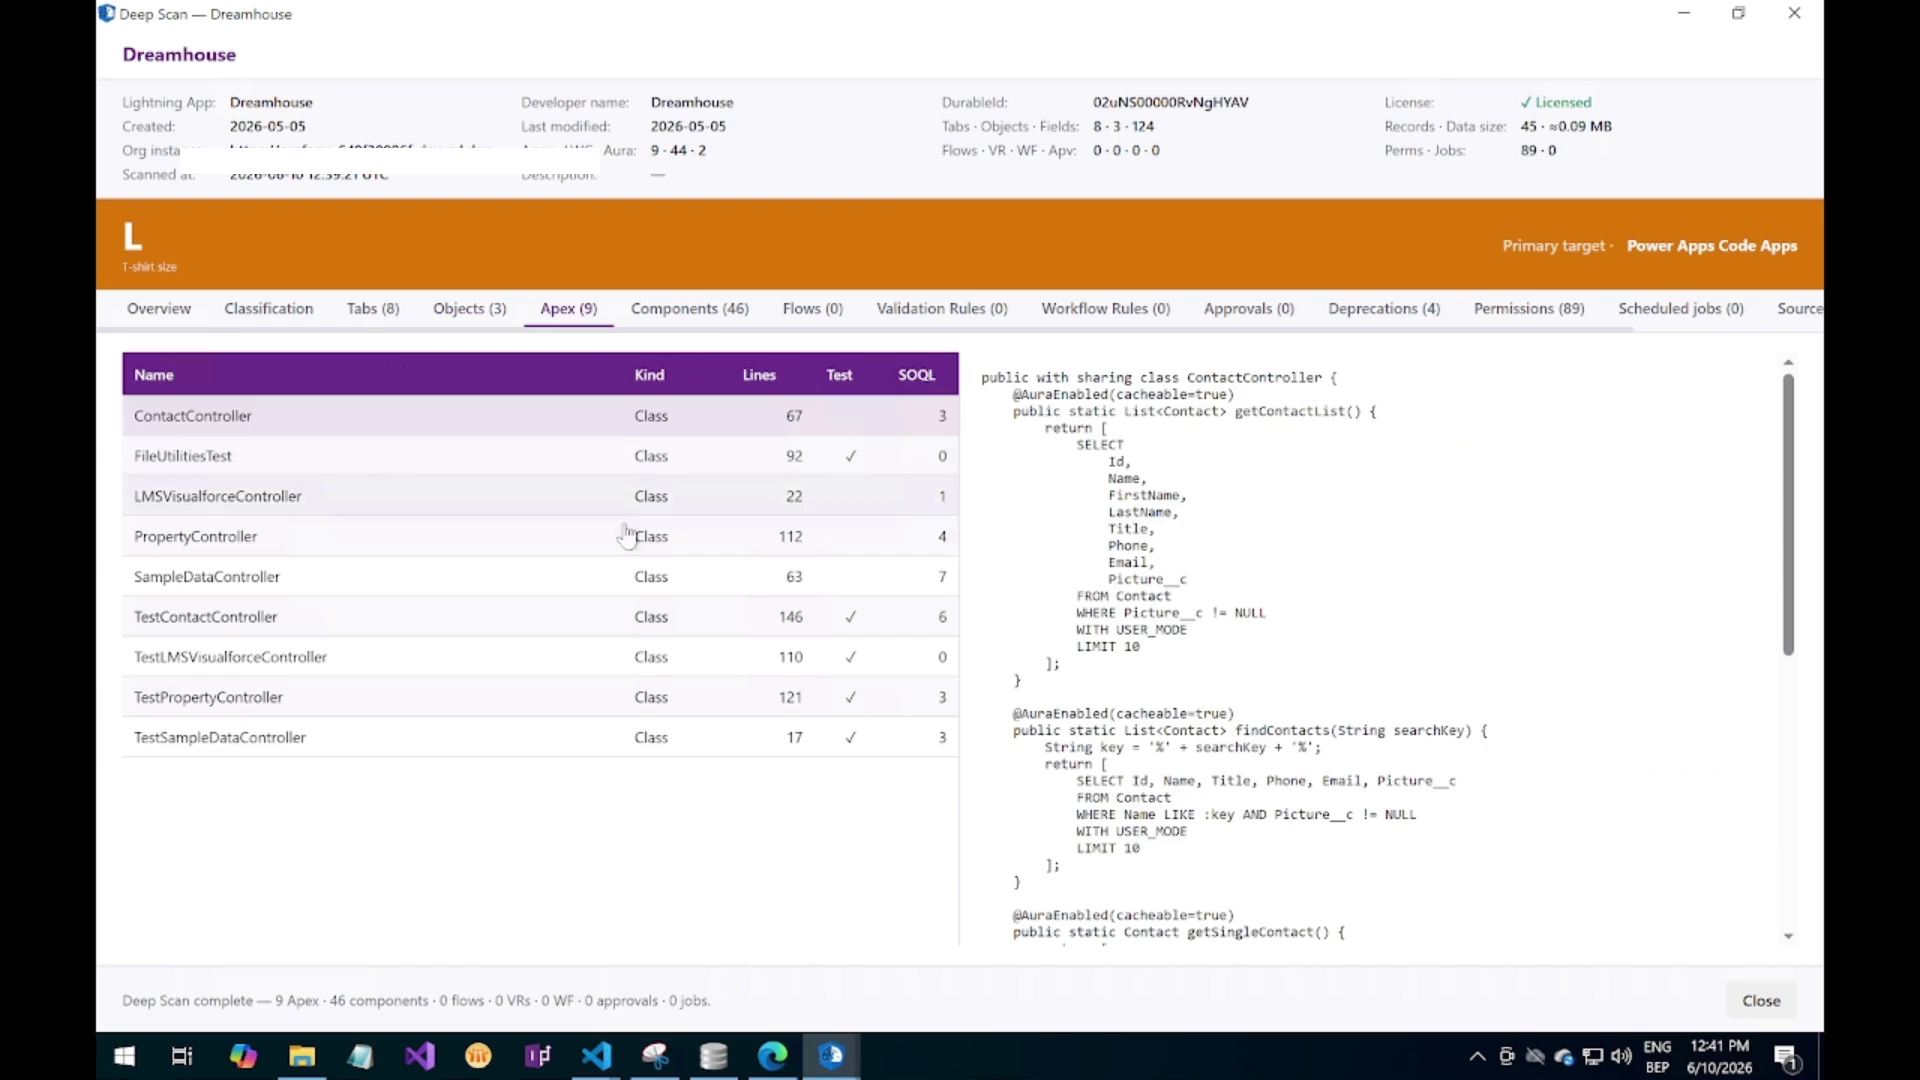
Task: Select the active Deep Scan app taskbar icon
Action: point(832,1056)
